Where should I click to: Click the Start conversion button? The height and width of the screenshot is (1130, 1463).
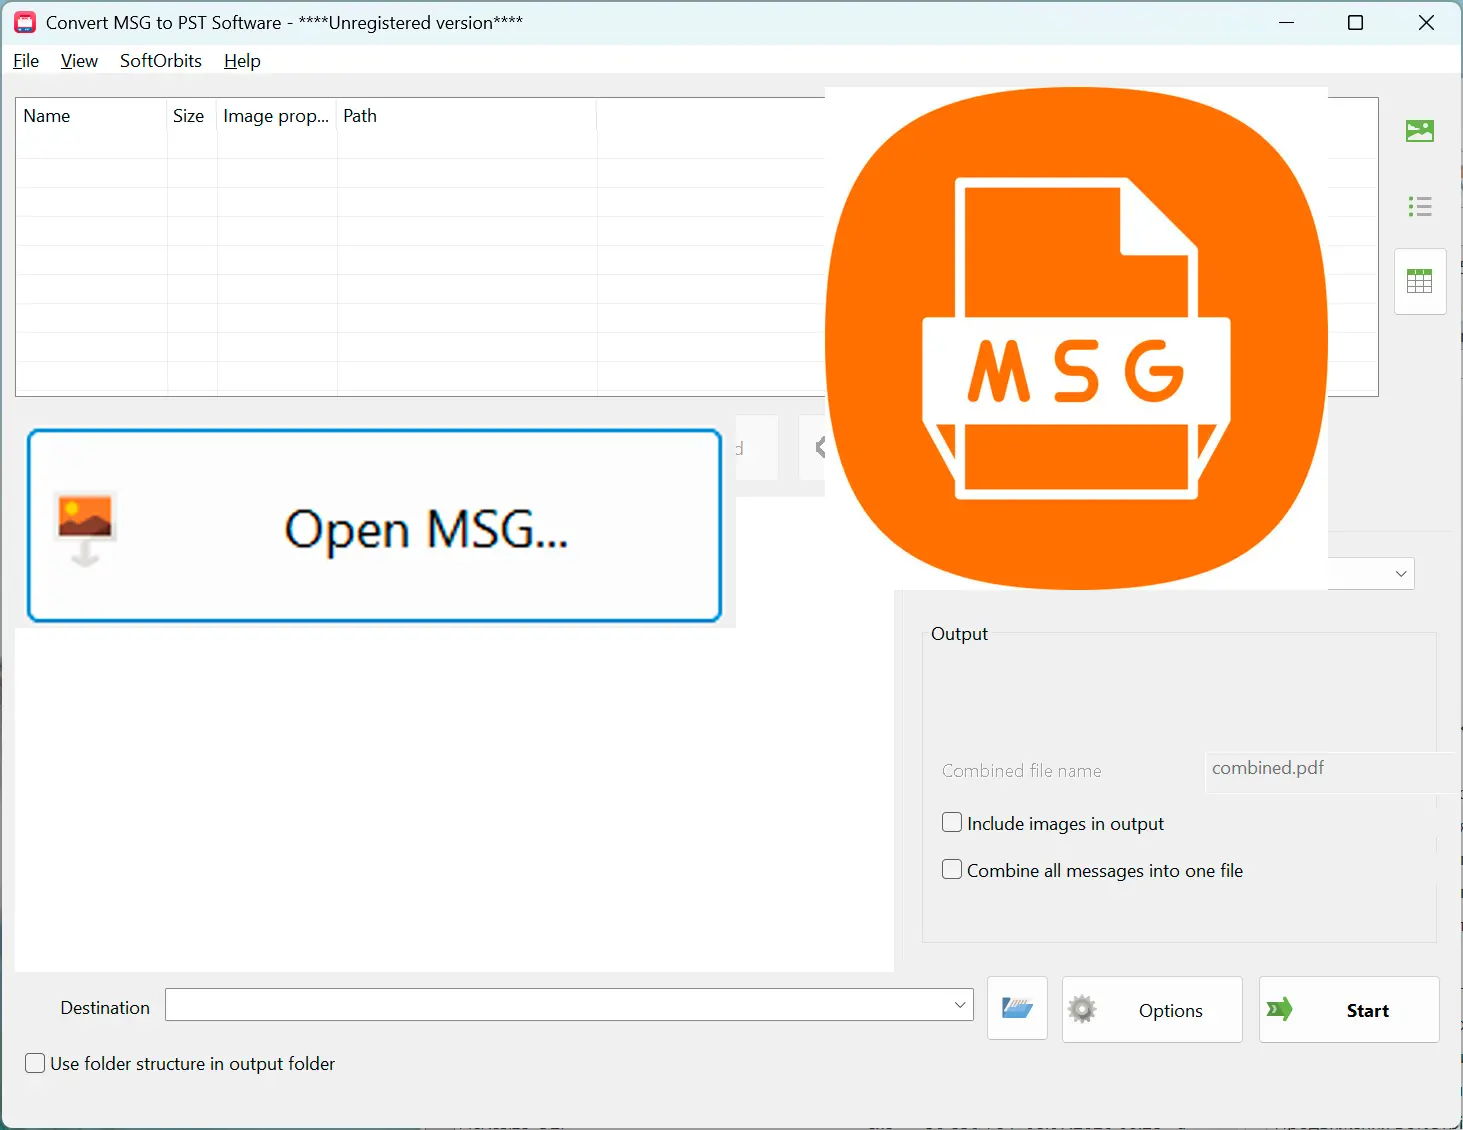(1349, 1009)
